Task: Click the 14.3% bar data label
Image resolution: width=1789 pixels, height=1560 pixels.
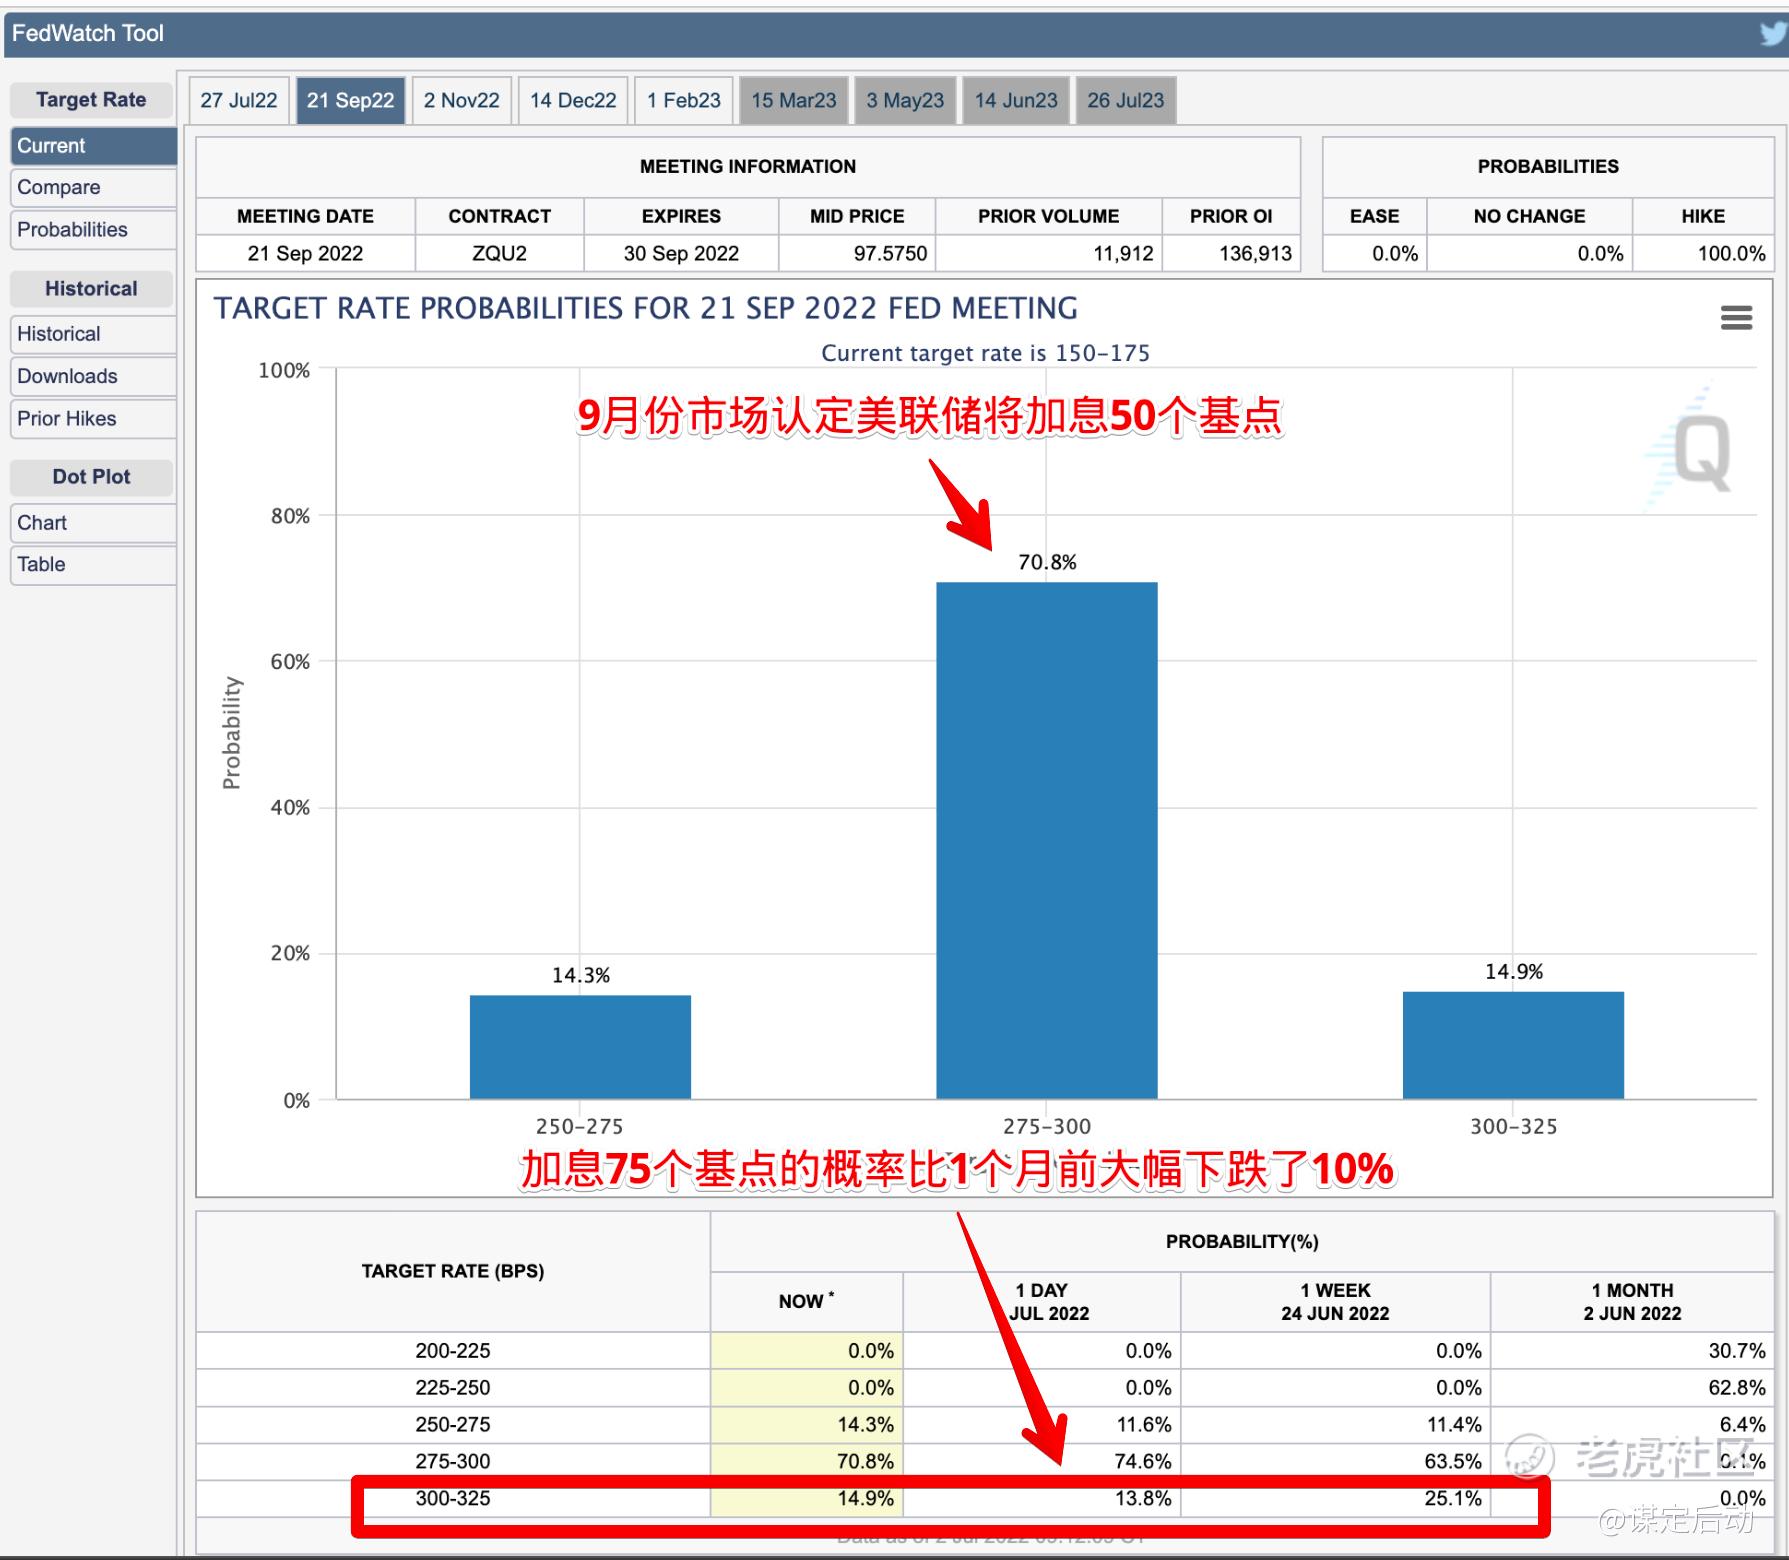Action: 581,975
